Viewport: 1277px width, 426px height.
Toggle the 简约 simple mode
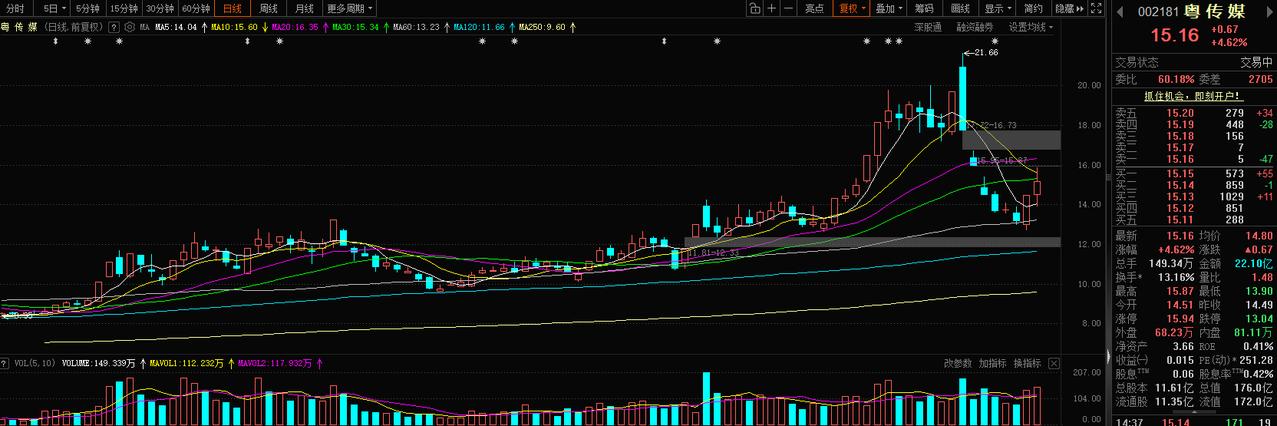1034,8
